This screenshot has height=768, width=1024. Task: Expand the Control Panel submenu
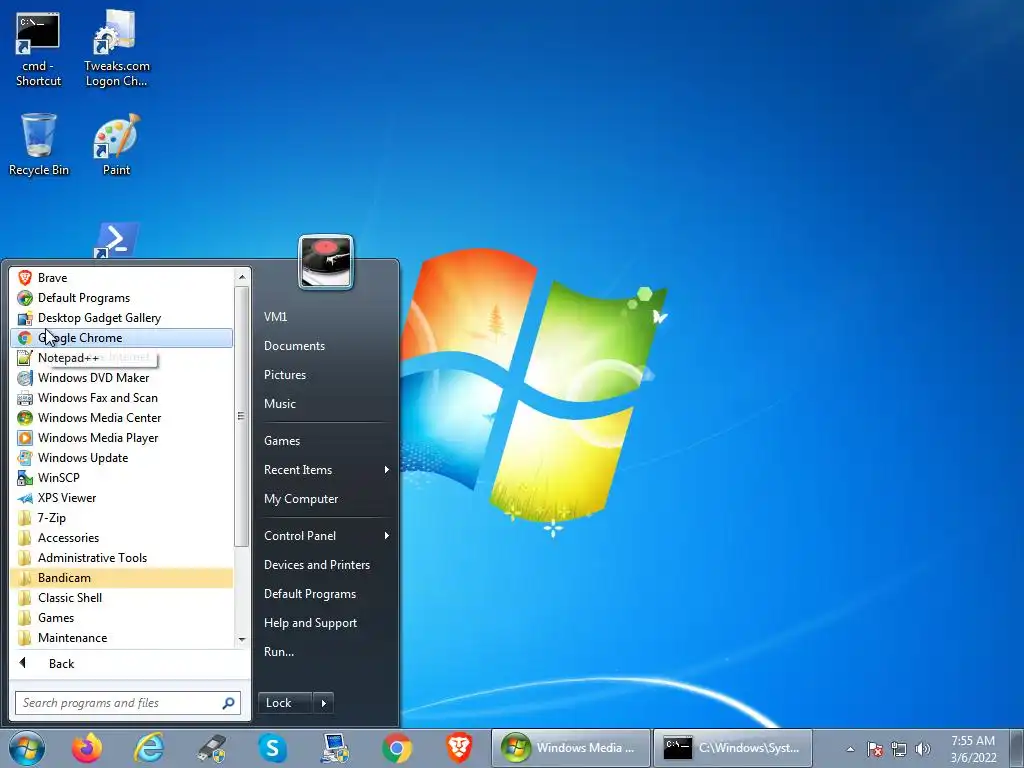[325, 536]
